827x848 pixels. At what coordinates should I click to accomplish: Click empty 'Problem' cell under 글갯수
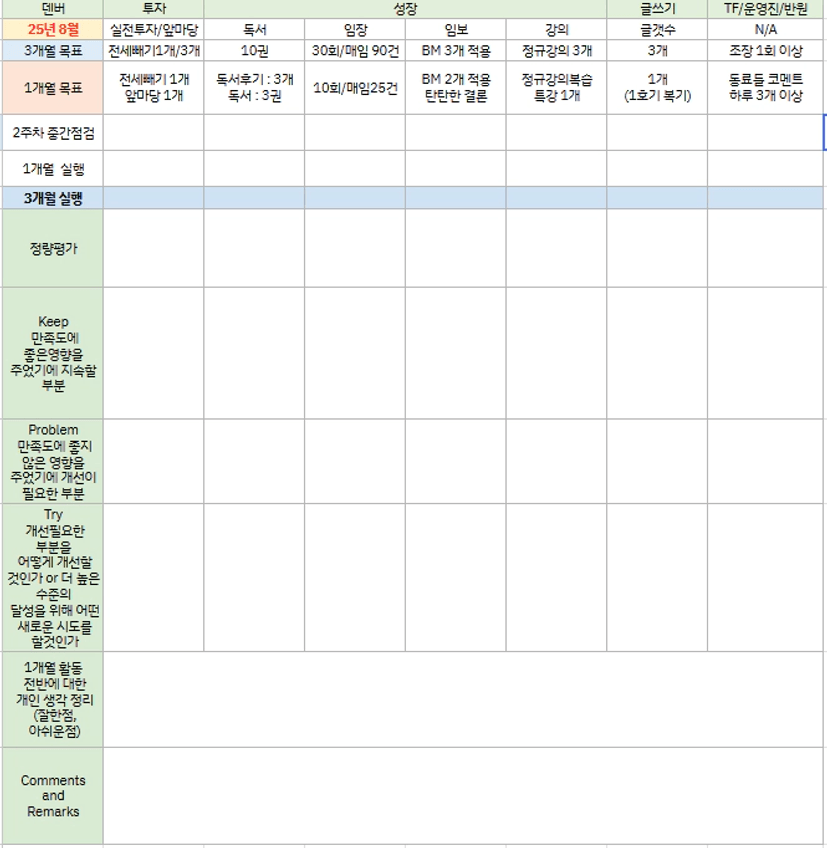point(657,461)
